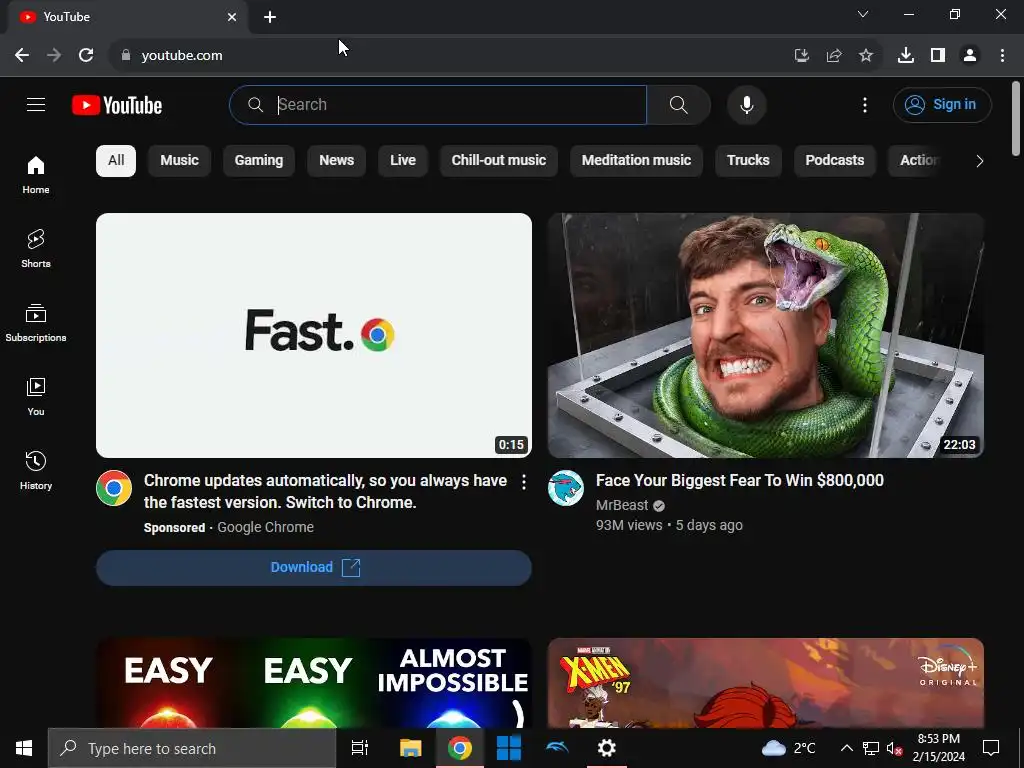
Task: Click browser forward arrow
Action: [54, 55]
